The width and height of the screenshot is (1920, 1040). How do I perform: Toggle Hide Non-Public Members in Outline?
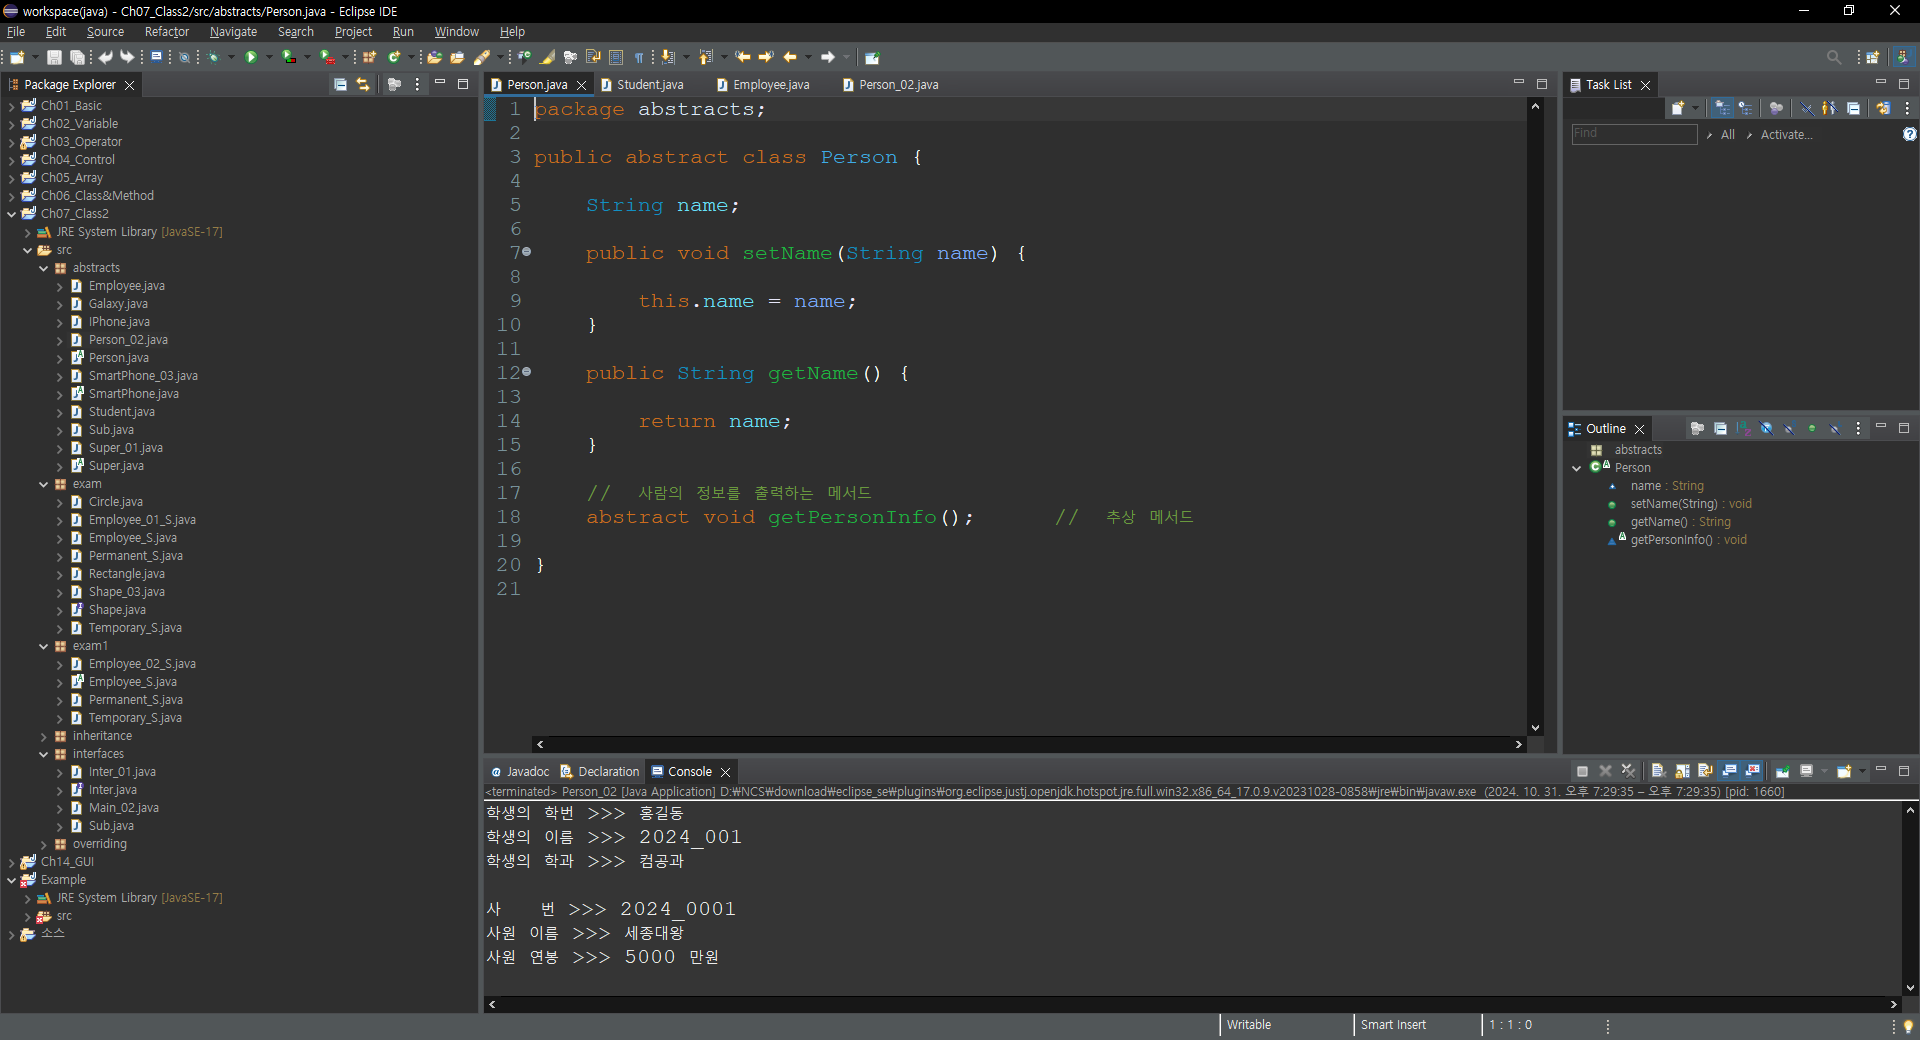tap(1812, 429)
